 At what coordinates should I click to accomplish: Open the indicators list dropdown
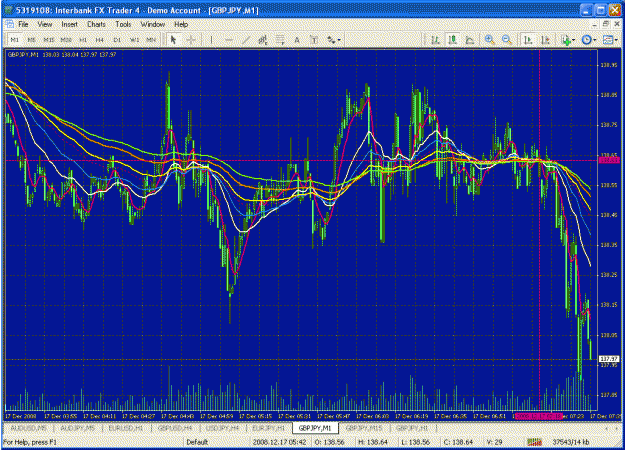tap(568, 39)
